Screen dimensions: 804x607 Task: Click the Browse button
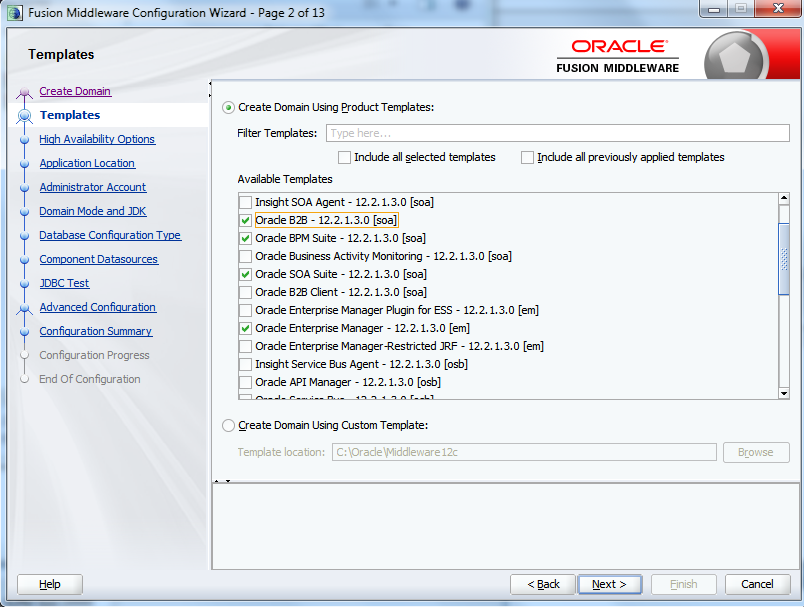tap(756, 452)
